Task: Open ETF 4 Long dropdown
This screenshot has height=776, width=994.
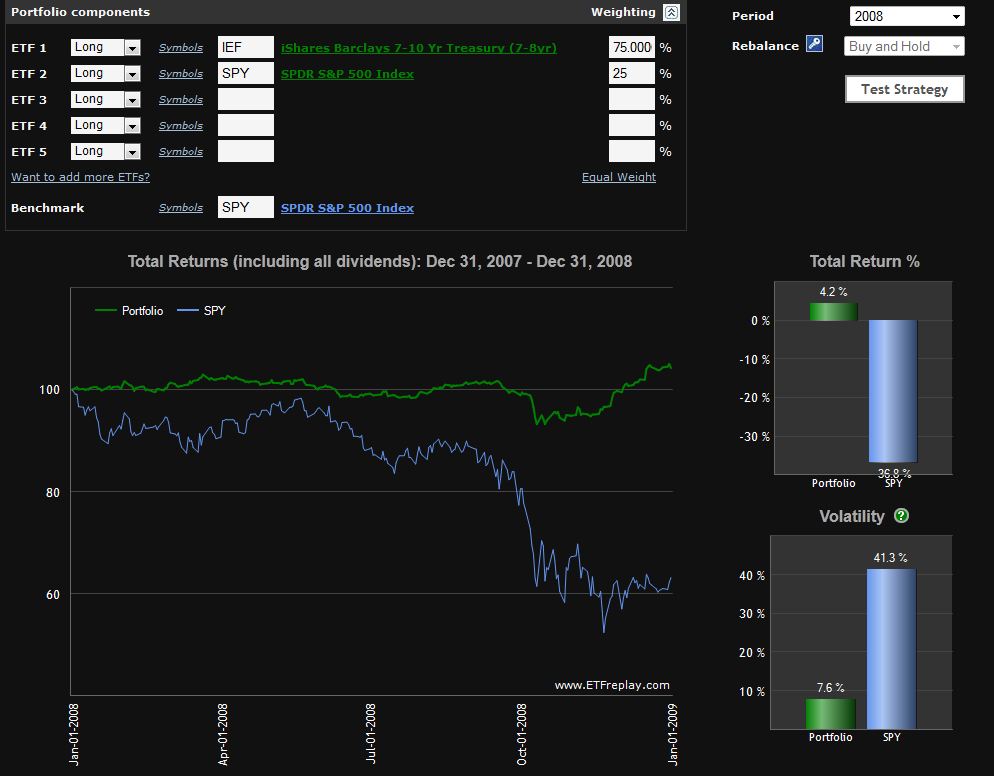Action: (x=105, y=125)
